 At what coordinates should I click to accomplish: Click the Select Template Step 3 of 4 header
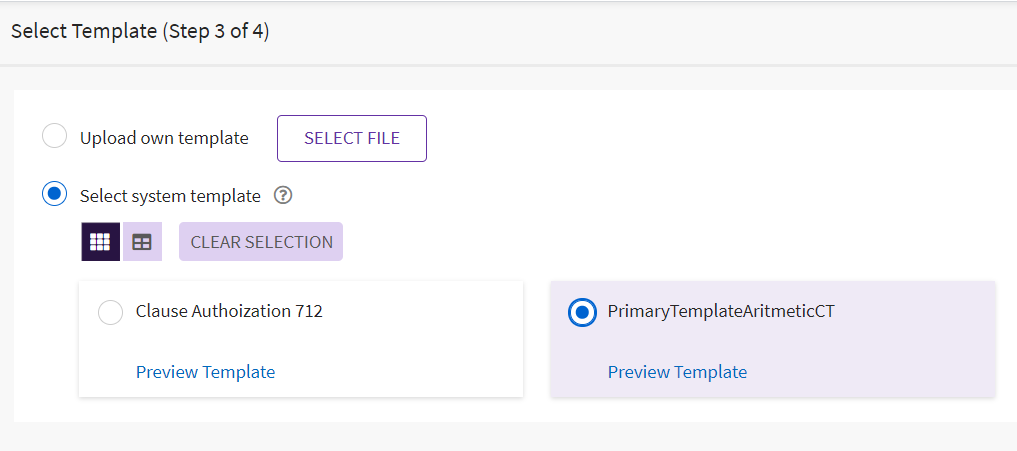click(140, 31)
